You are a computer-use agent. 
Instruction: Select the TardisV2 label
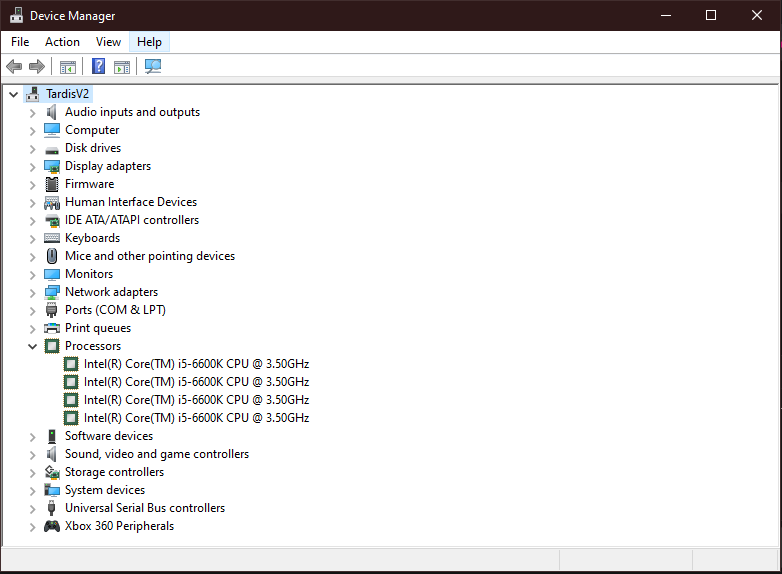point(67,94)
